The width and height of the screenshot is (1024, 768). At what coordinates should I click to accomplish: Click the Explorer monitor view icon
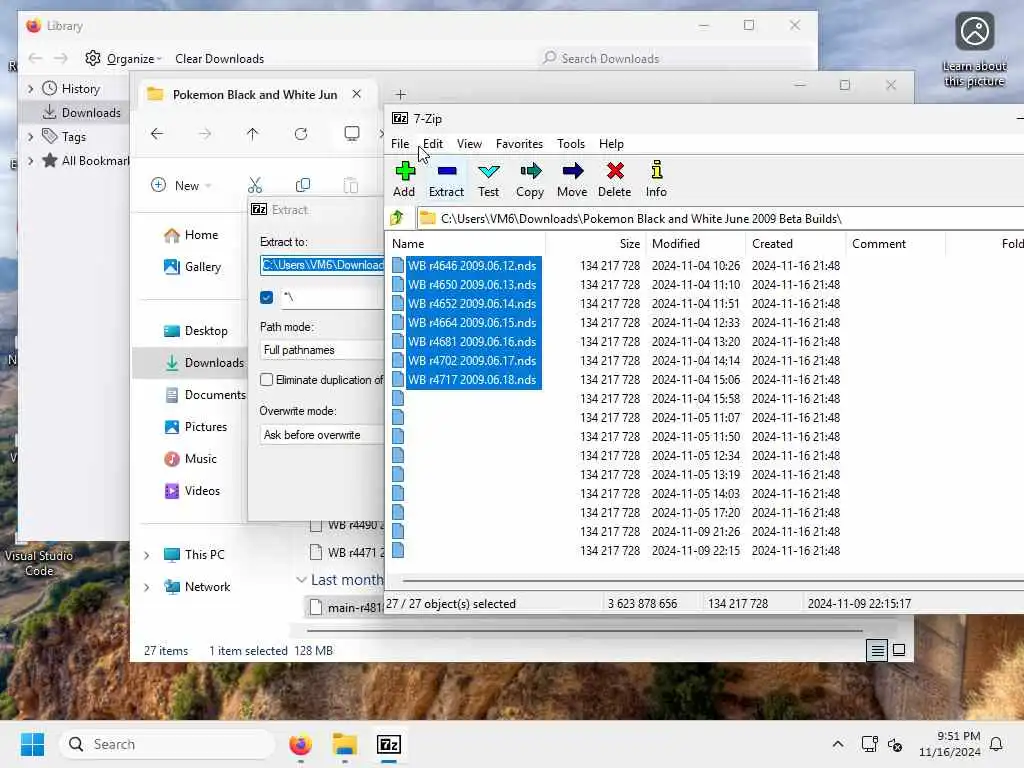point(352,134)
